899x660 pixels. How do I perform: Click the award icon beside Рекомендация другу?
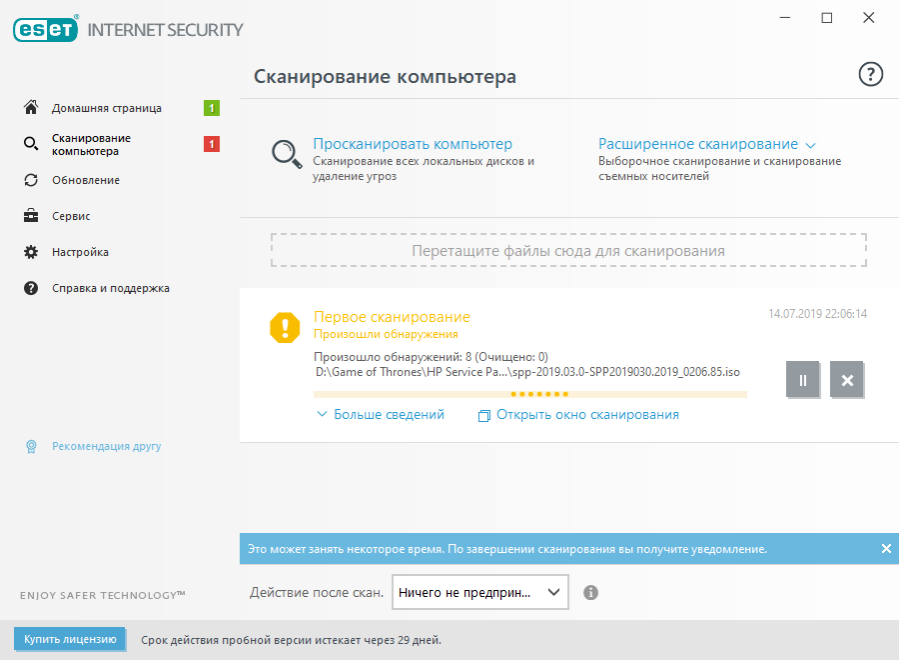tap(32, 446)
